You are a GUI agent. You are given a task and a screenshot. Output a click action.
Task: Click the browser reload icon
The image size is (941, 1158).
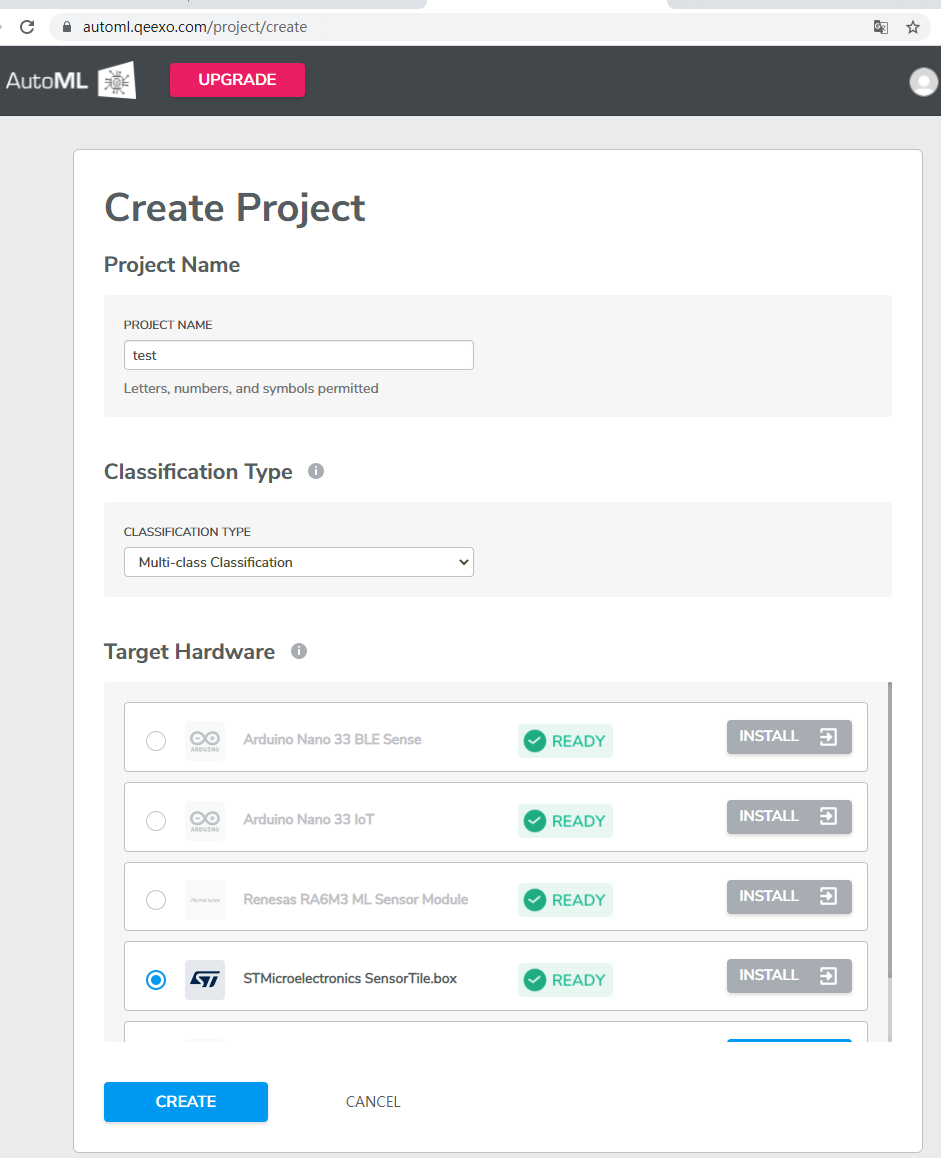tap(27, 27)
